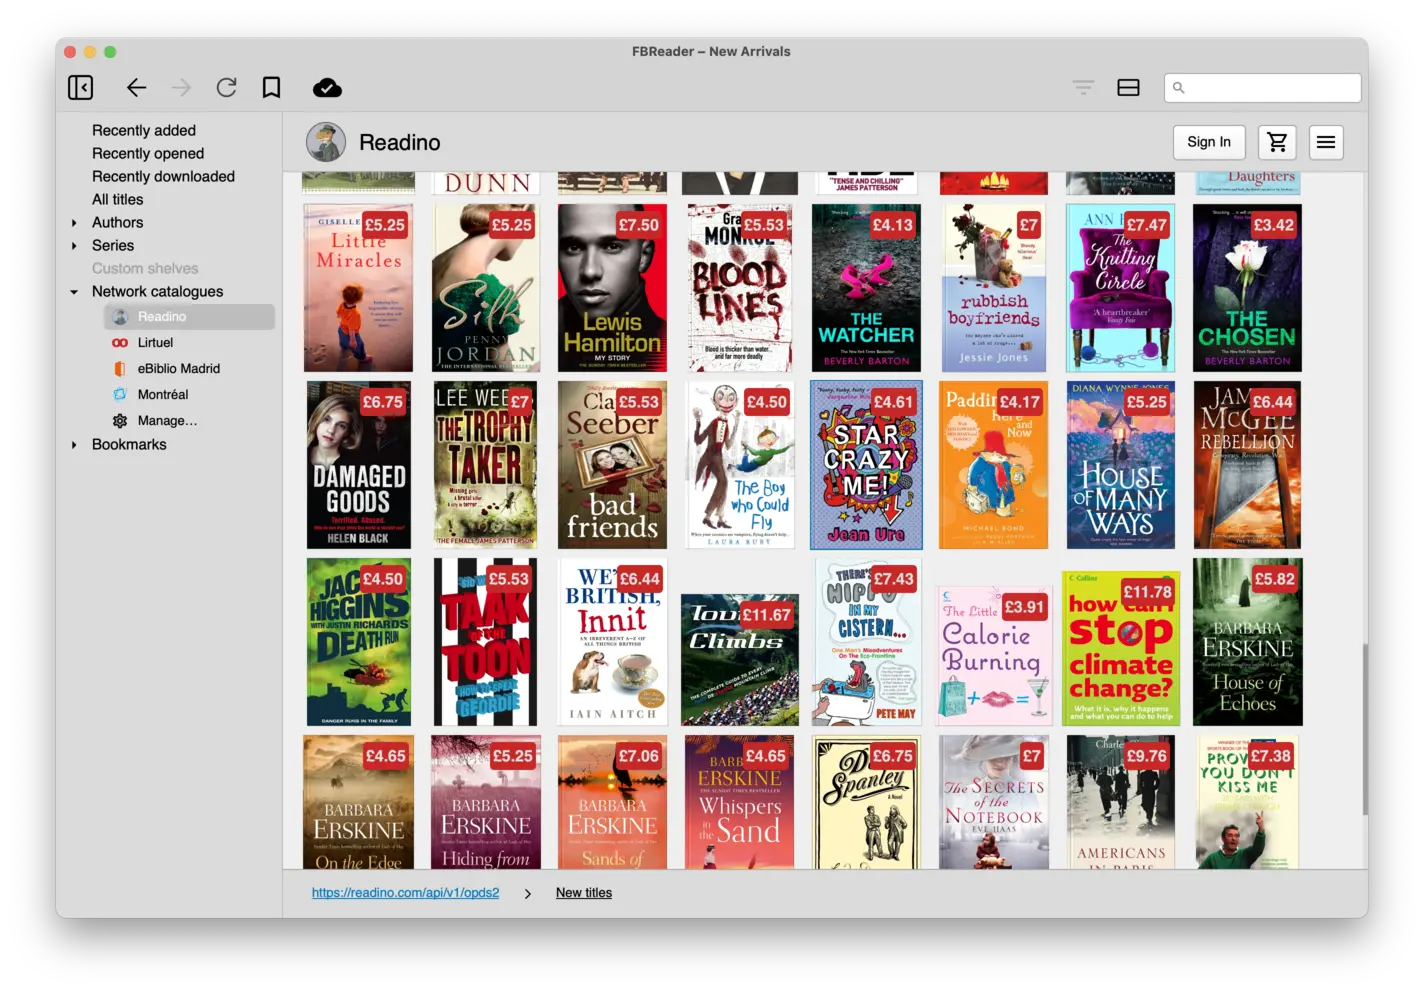Click the New titles breadcrumb link
1424x992 pixels.
[584, 893]
